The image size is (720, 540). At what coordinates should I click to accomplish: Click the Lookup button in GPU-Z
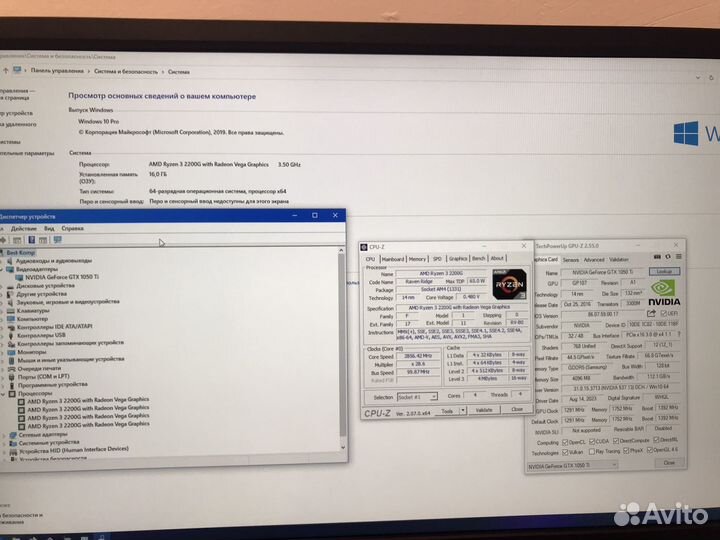click(x=664, y=271)
